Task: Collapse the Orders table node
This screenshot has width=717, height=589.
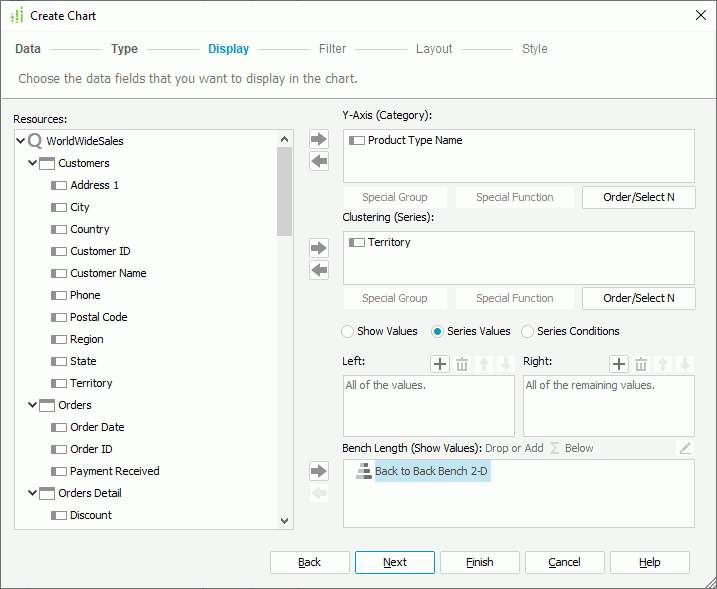Action: tap(33, 405)
